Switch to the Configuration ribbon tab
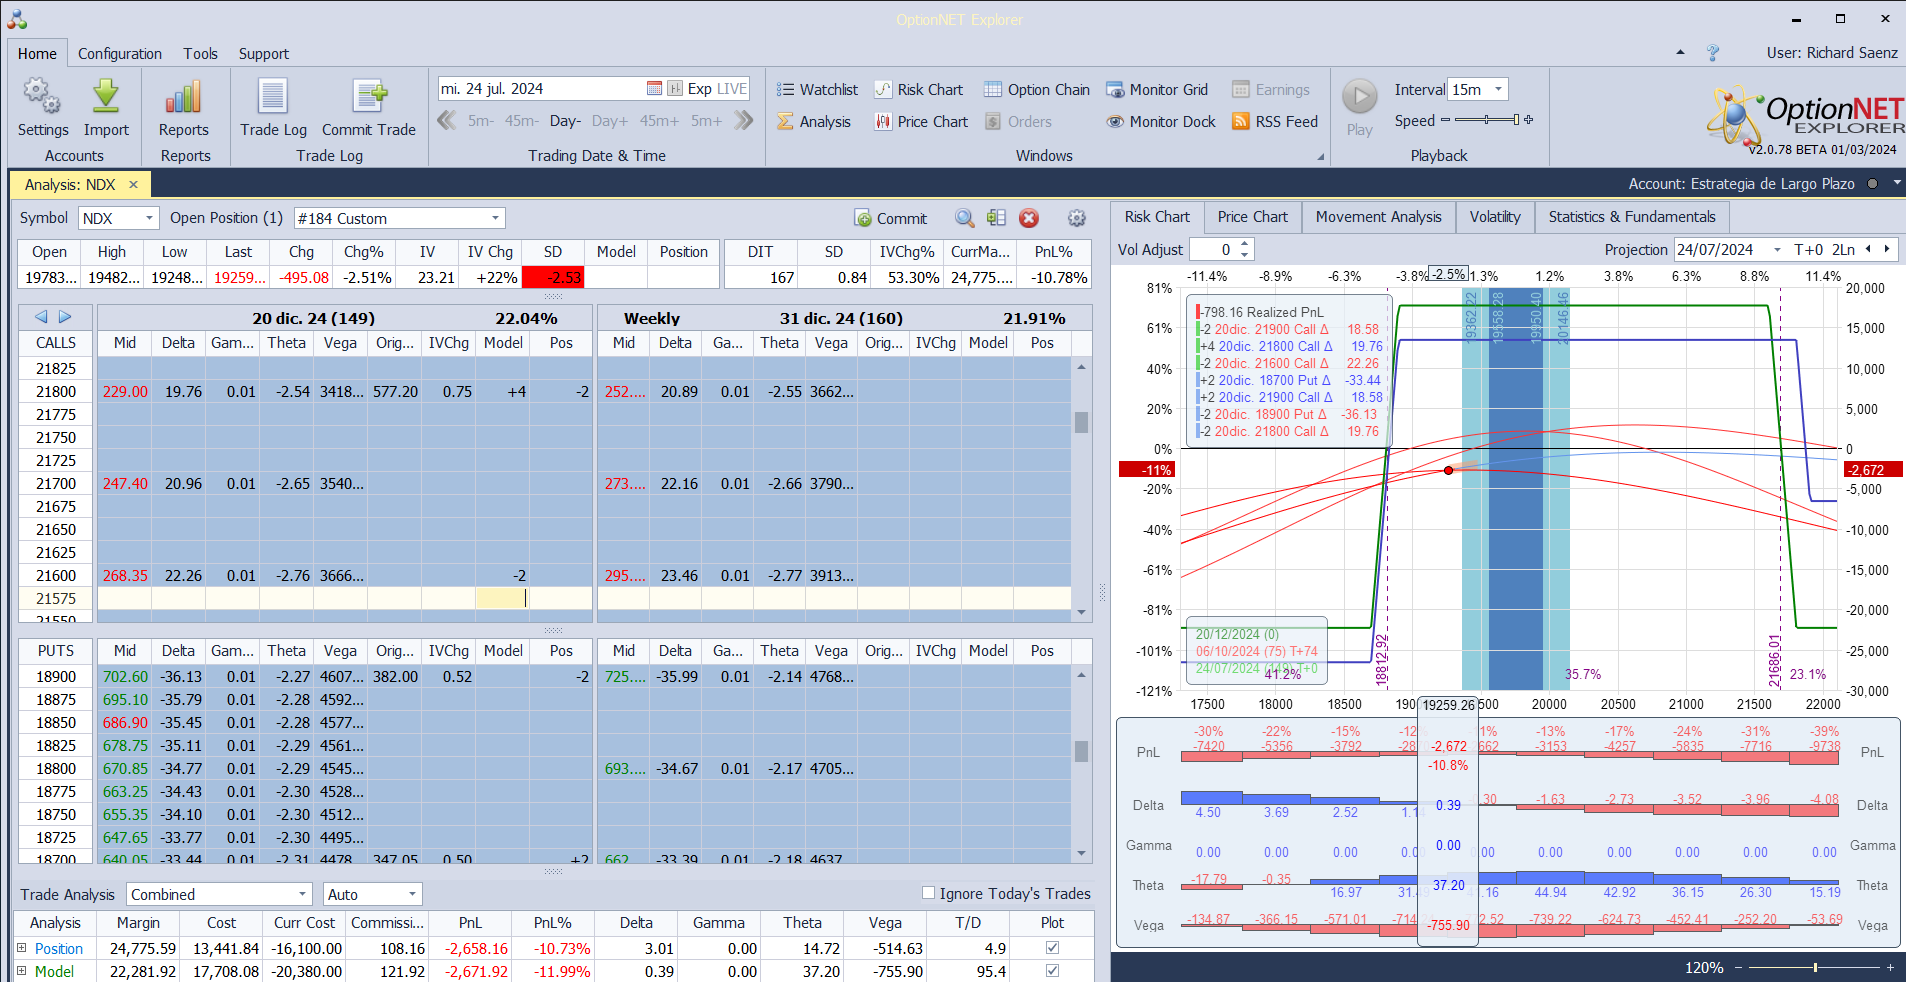1906x982 pixels. click(x=120, y=53)
